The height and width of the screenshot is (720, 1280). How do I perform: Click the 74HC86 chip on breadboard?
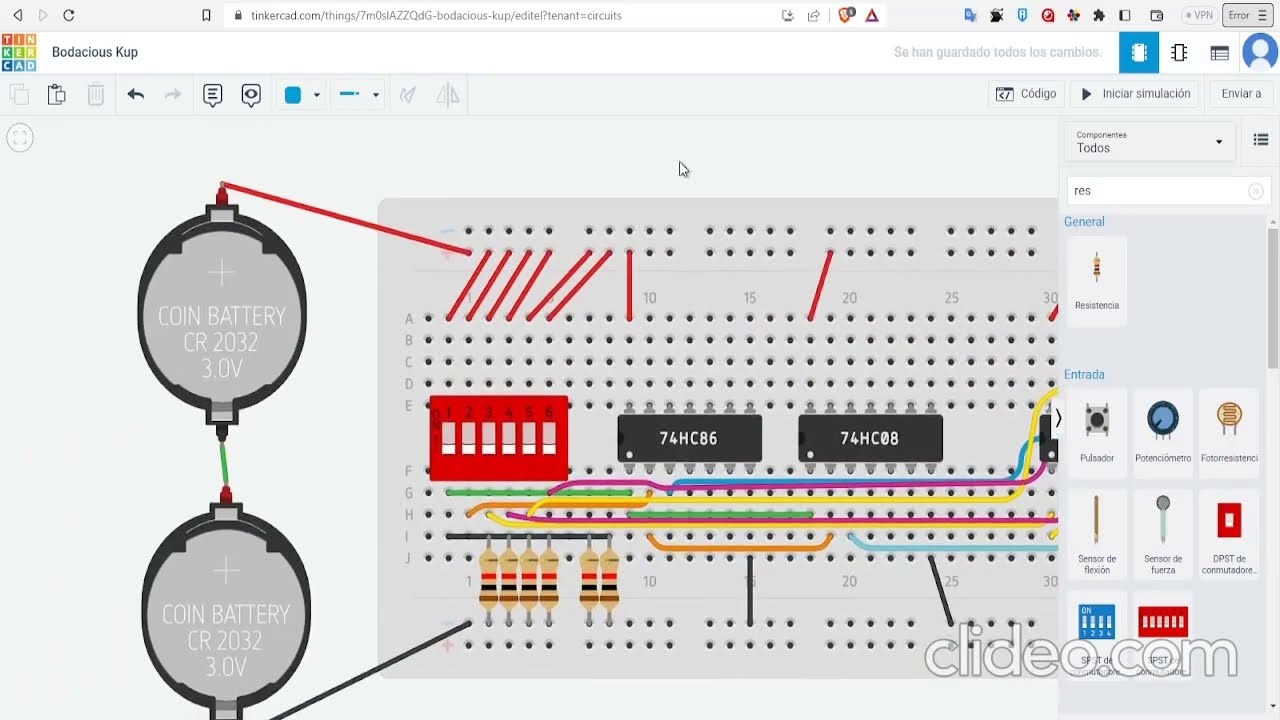[689, 438]
